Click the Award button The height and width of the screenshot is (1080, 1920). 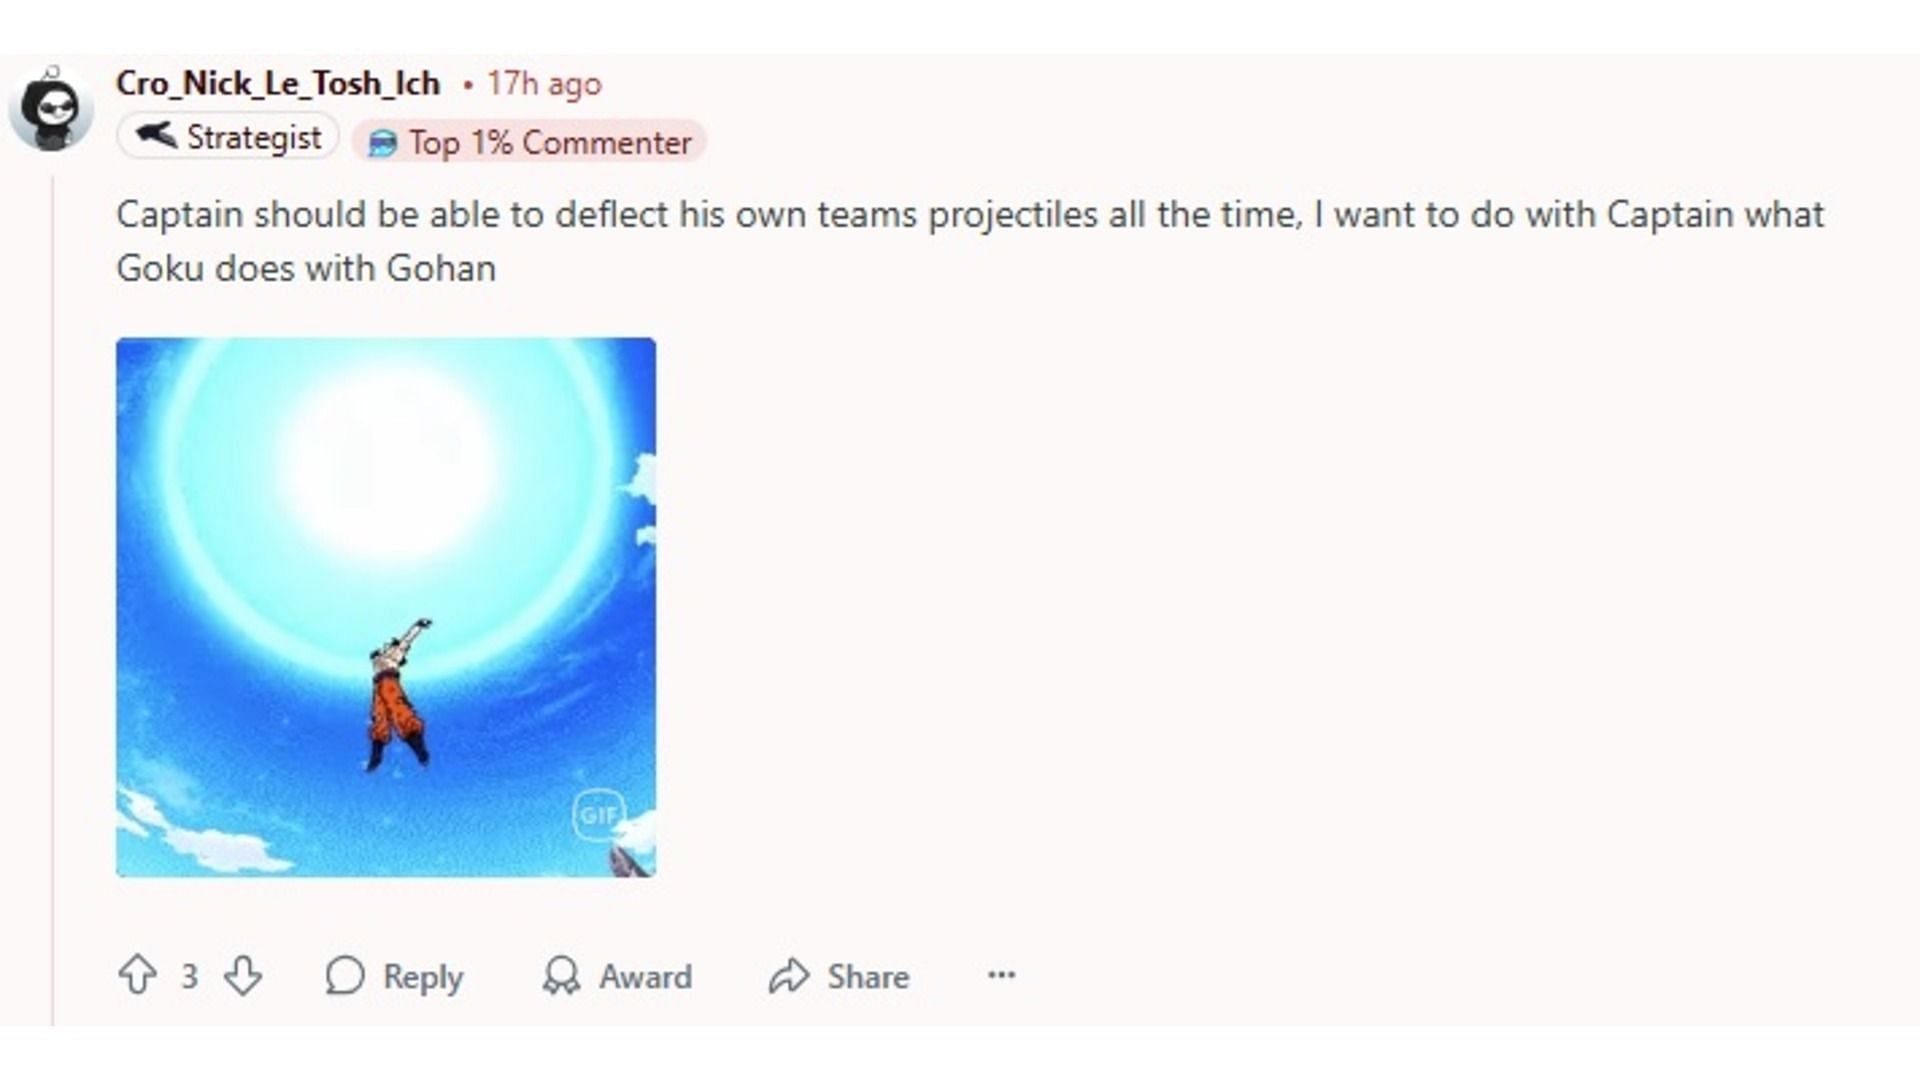click(616, 976)
